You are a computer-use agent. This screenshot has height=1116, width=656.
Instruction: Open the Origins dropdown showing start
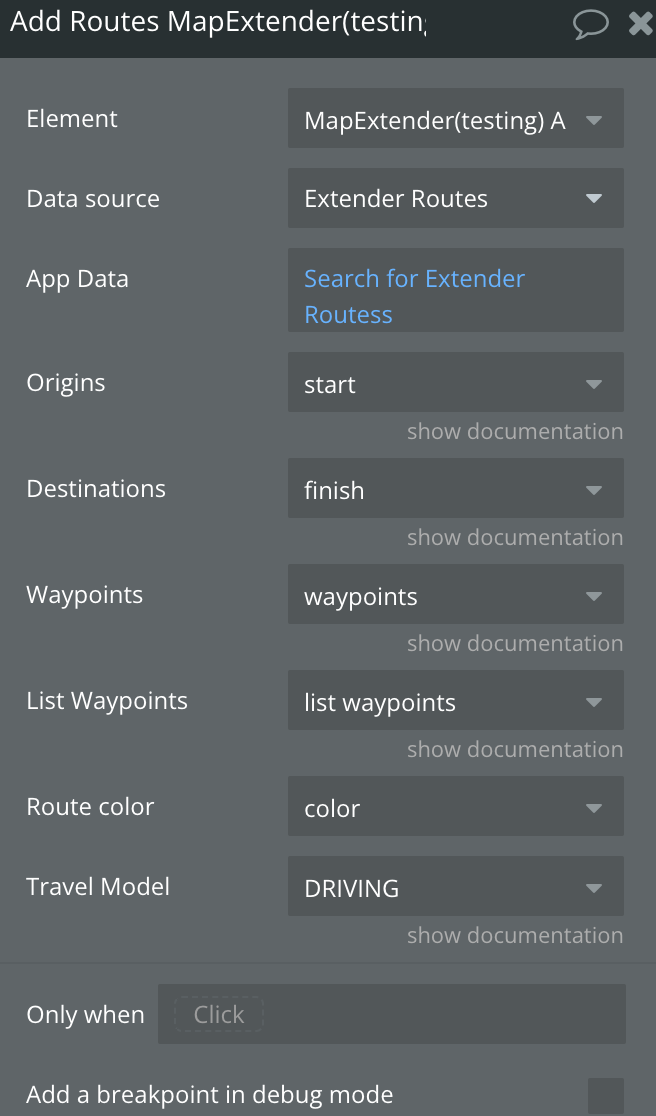click(x=456, y=382)
